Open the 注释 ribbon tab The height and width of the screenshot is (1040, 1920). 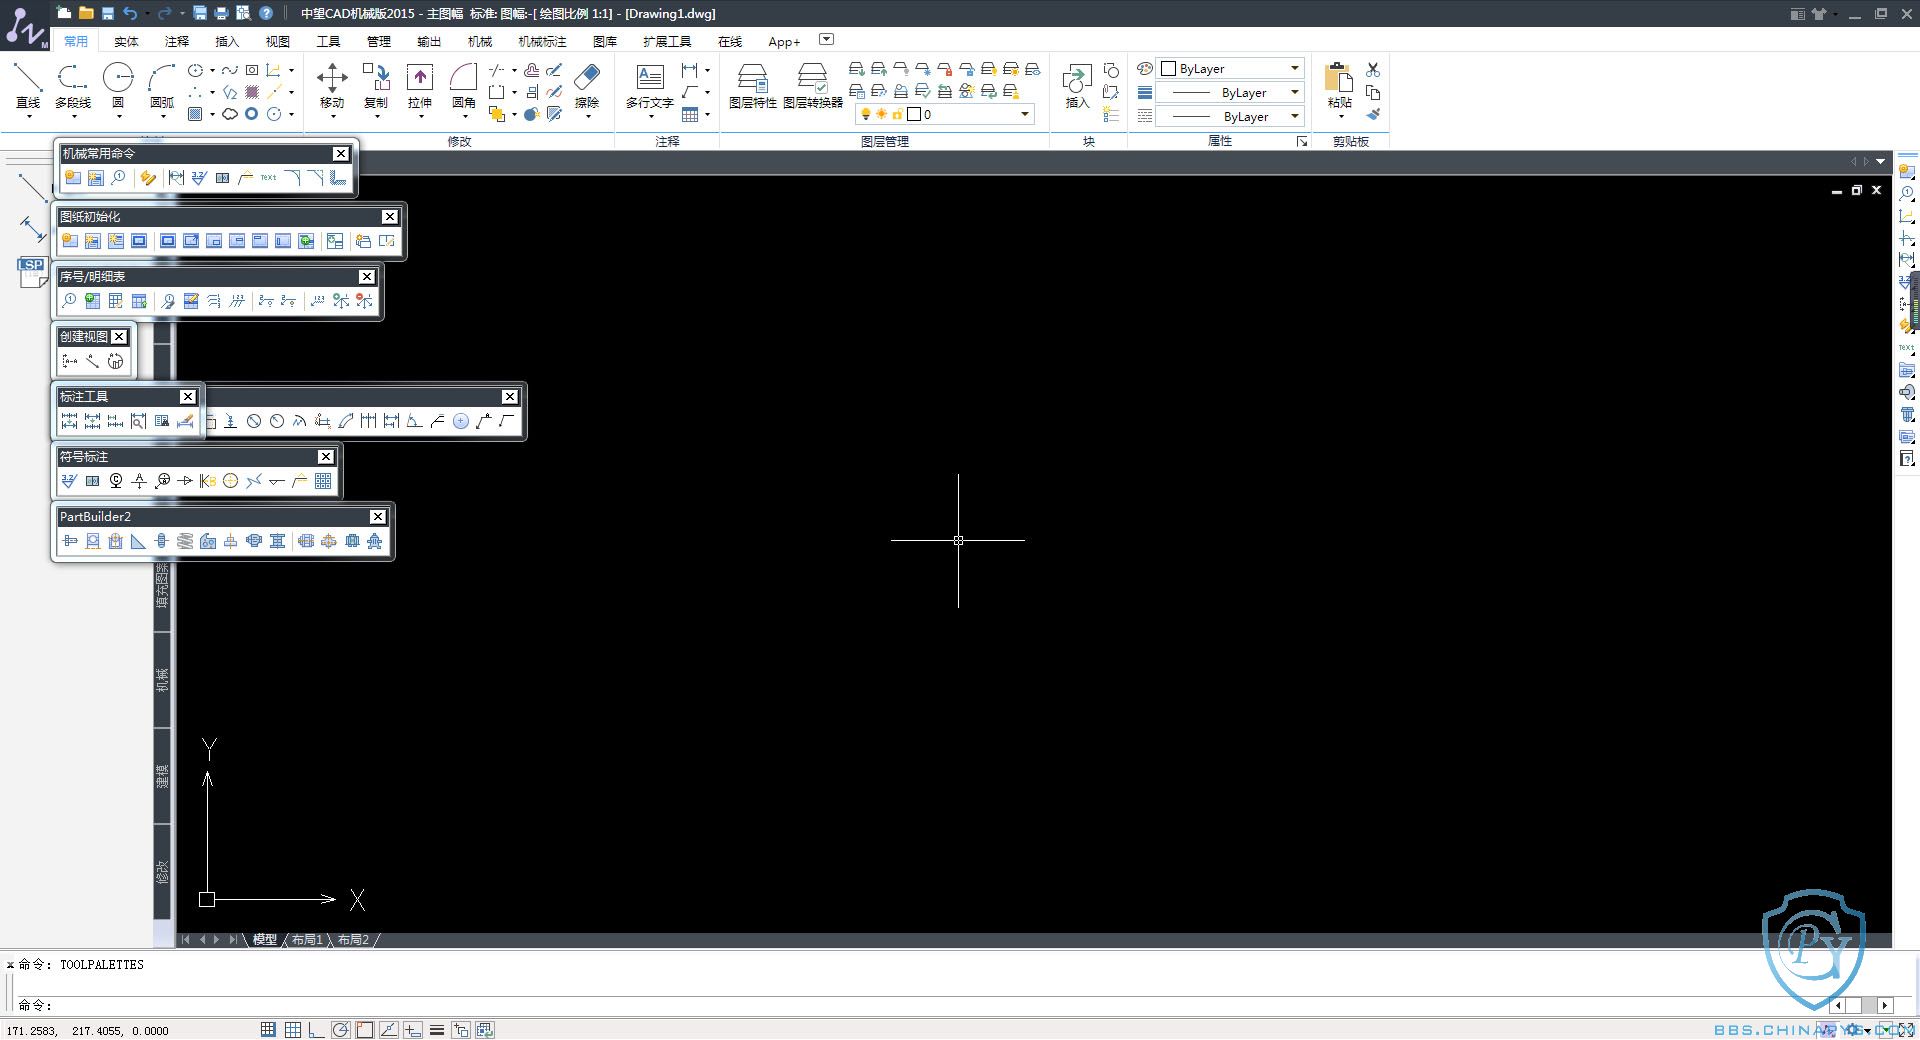177,41
